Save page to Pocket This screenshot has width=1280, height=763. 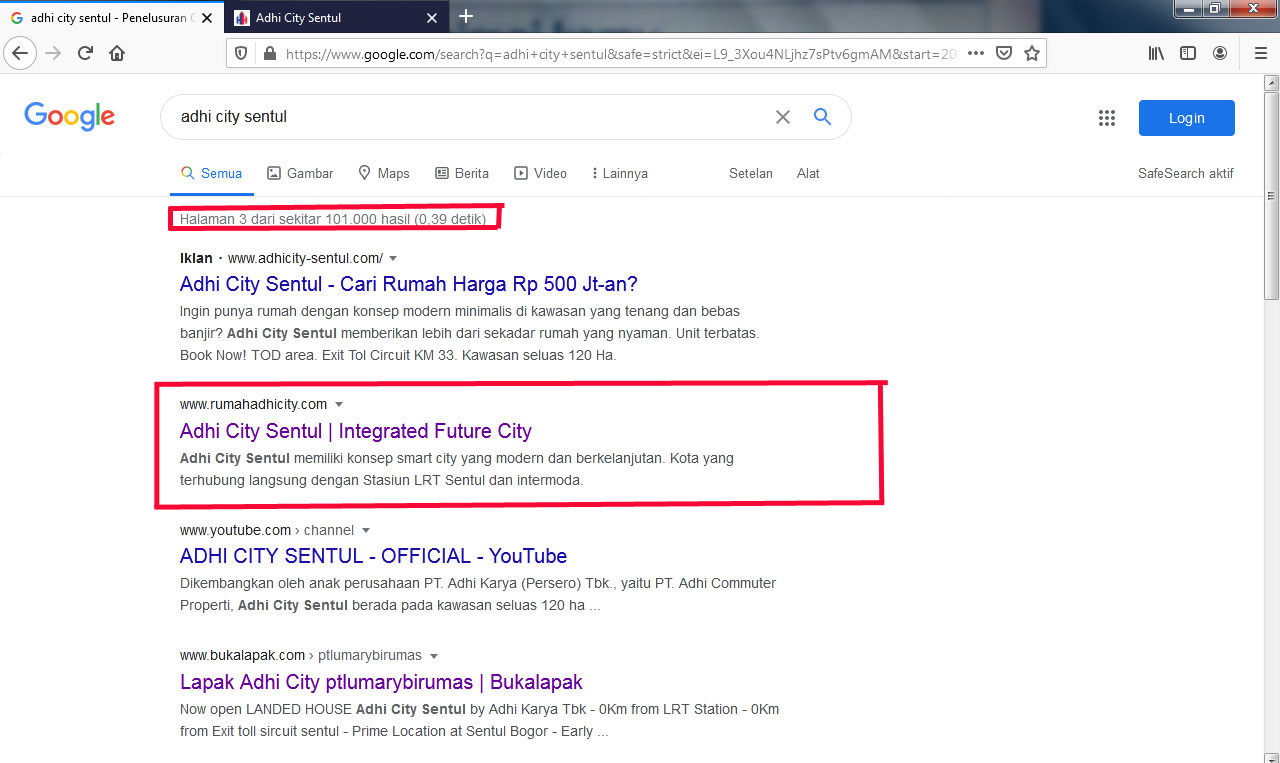pyautogui.click(x=1004, y=53)
